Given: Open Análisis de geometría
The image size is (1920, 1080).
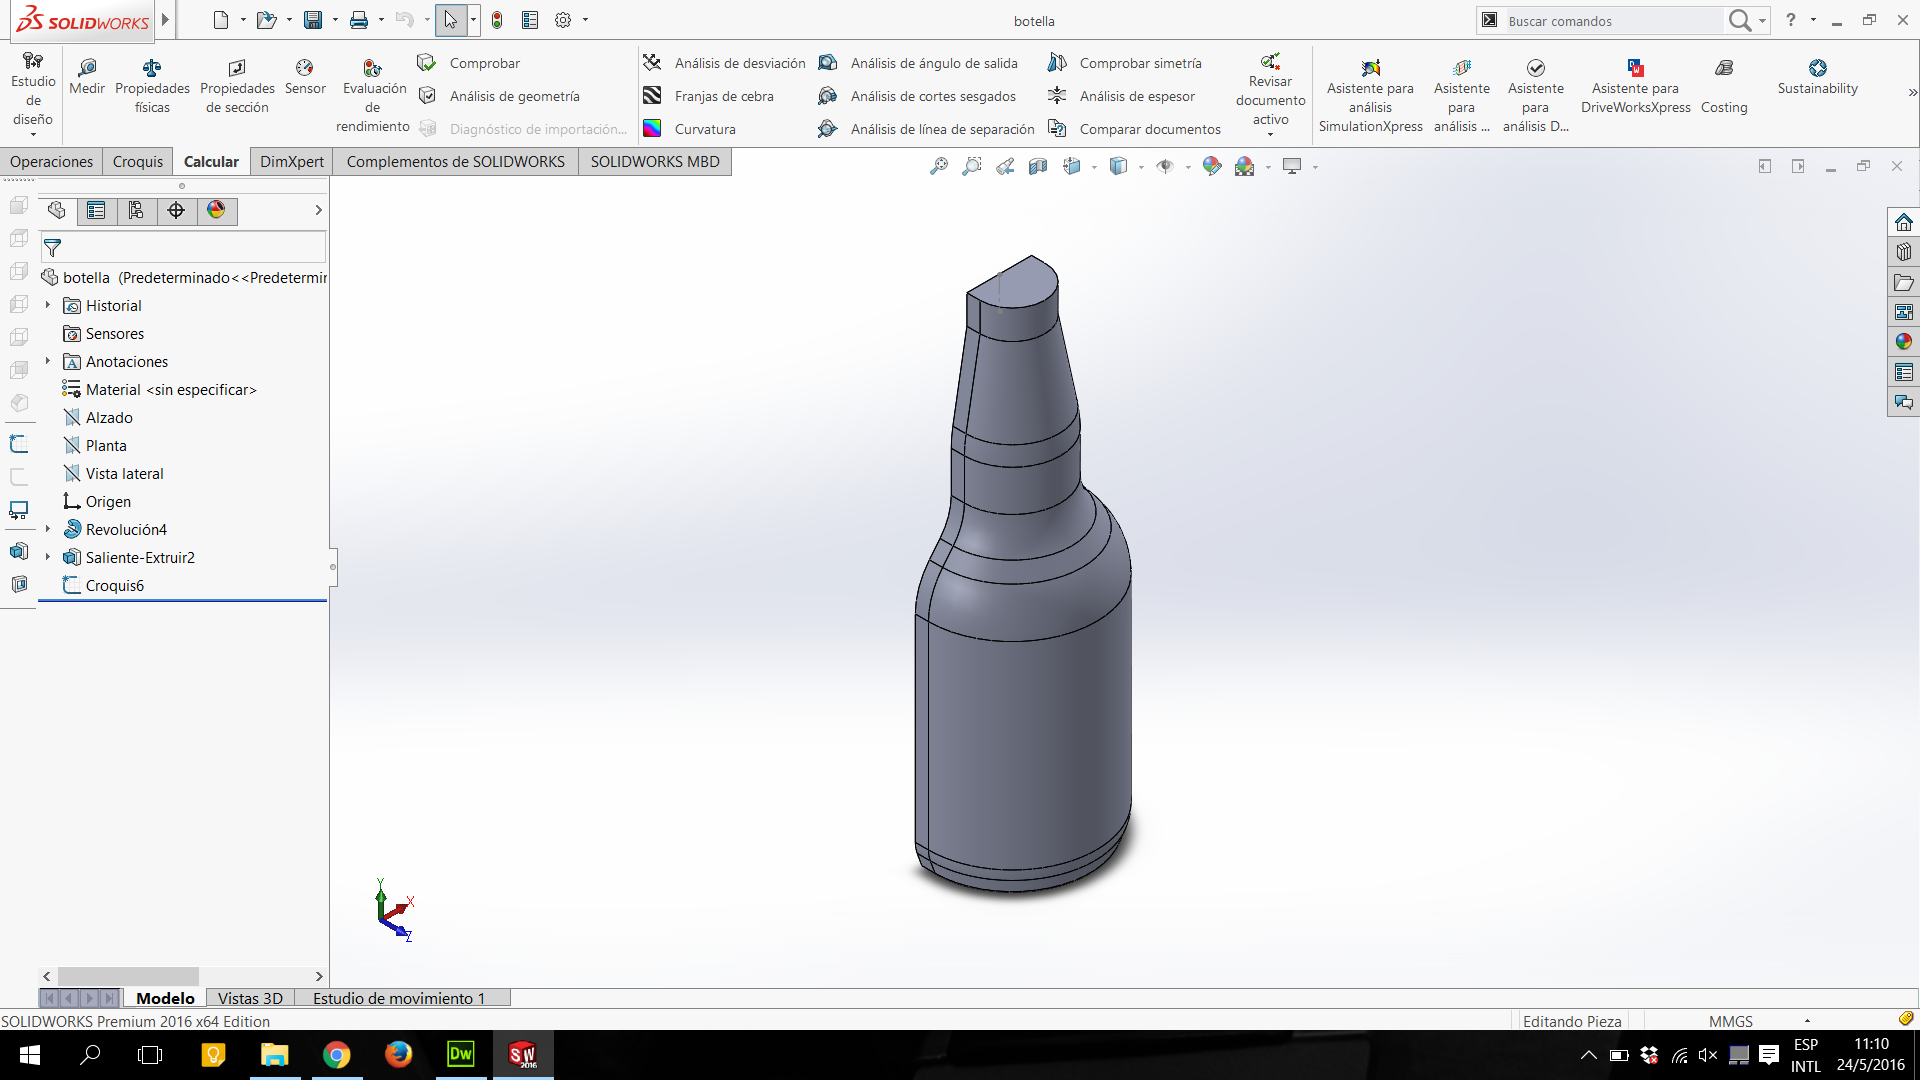Looking at the screenshot, I should click(499, 96).
